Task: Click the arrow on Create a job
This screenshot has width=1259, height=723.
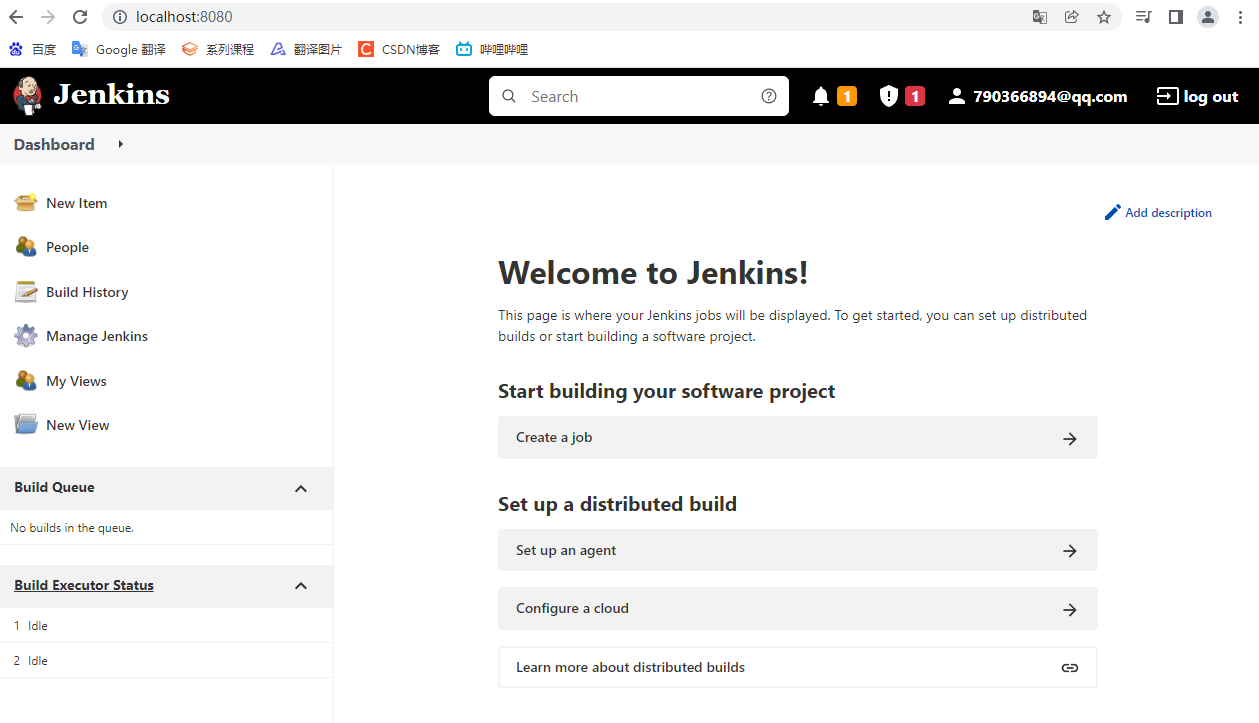Action: (x=1070, y=438)
